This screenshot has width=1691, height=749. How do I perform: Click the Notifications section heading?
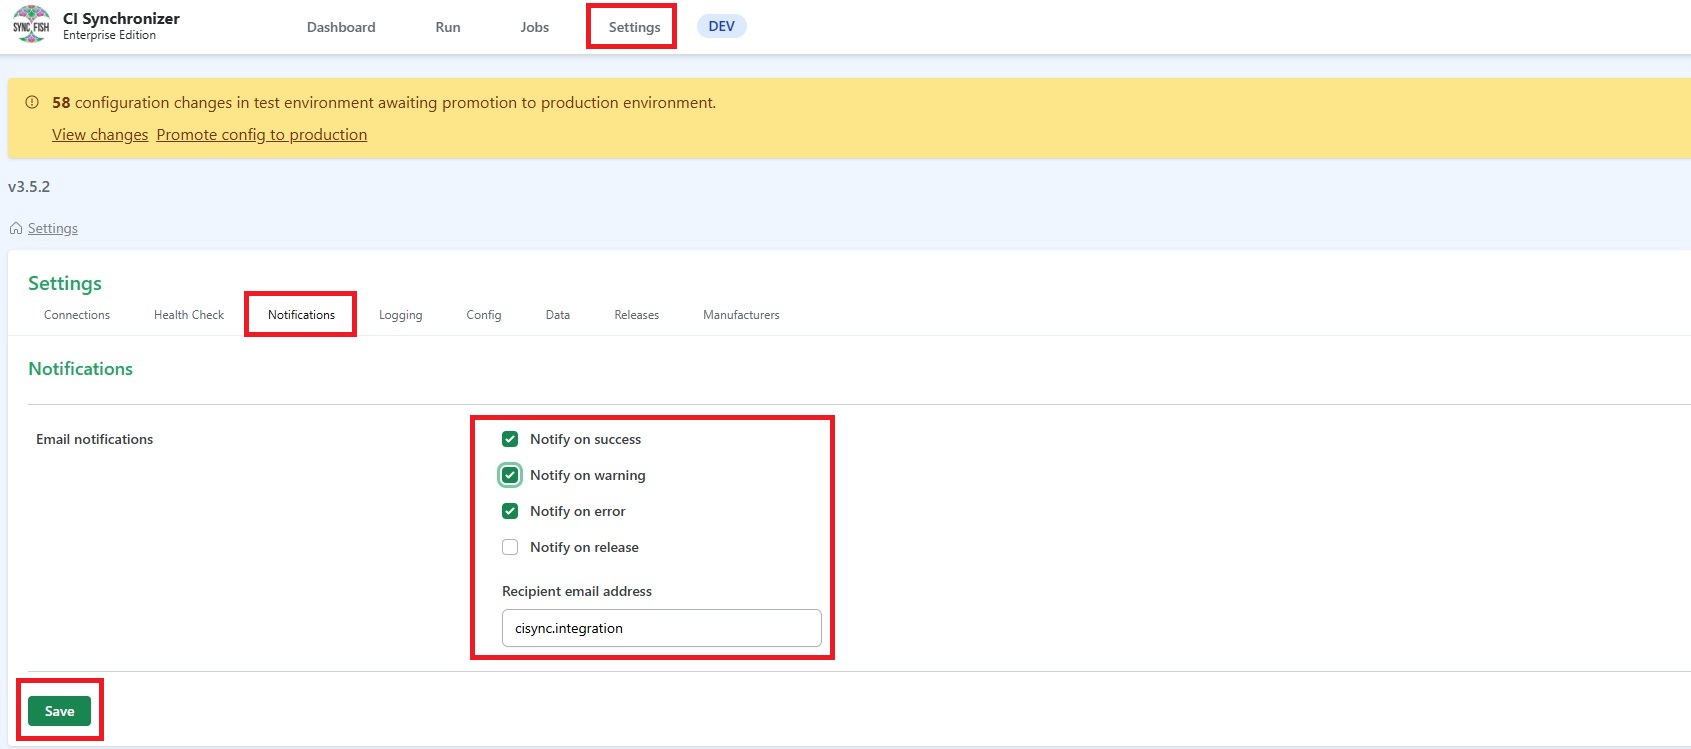pyautogui.click(x=81, y=369)
